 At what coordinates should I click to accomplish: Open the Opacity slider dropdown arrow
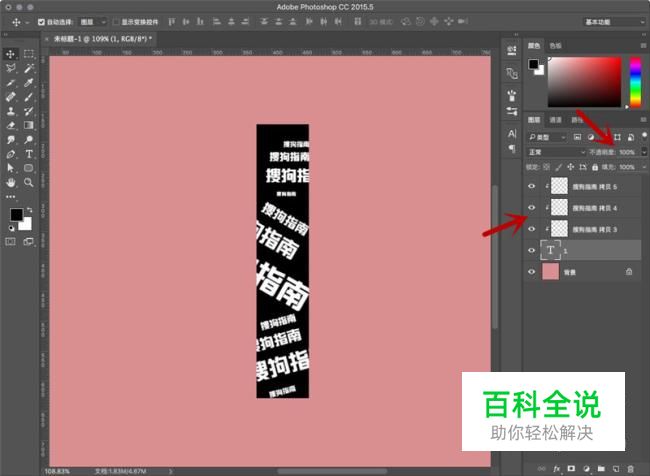[644, 152]
